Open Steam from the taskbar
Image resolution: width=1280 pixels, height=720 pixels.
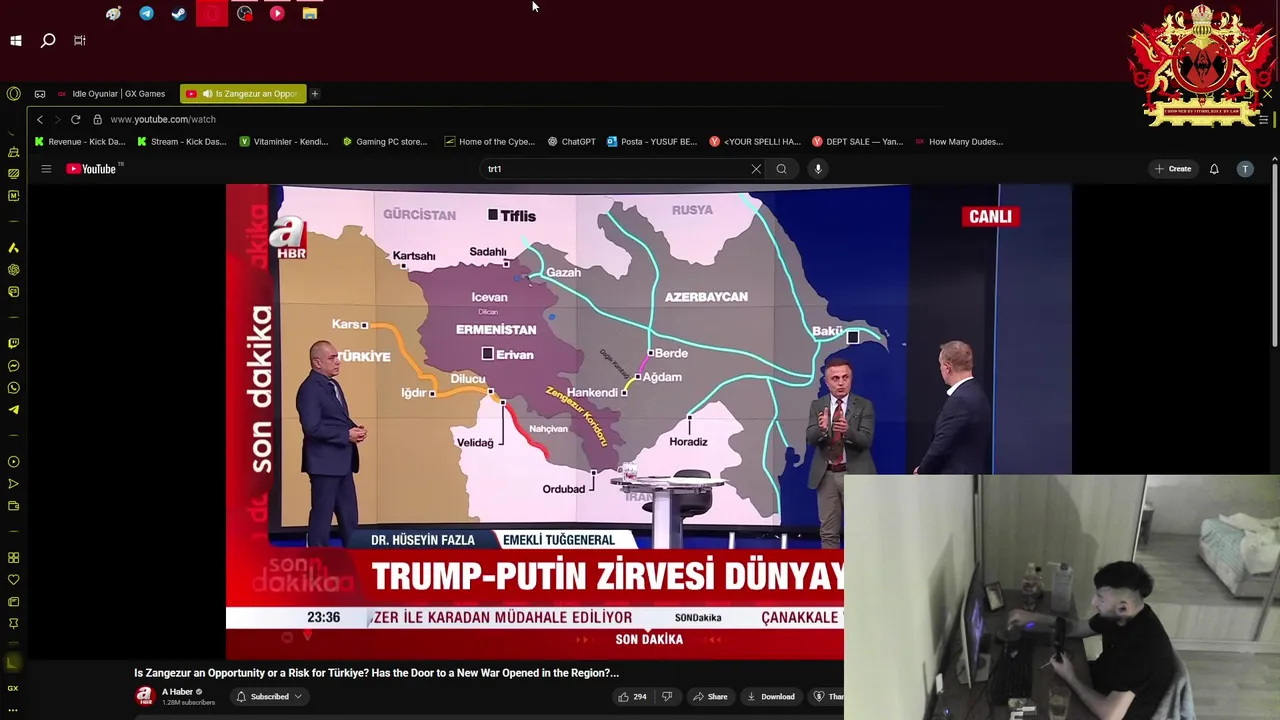179,13
